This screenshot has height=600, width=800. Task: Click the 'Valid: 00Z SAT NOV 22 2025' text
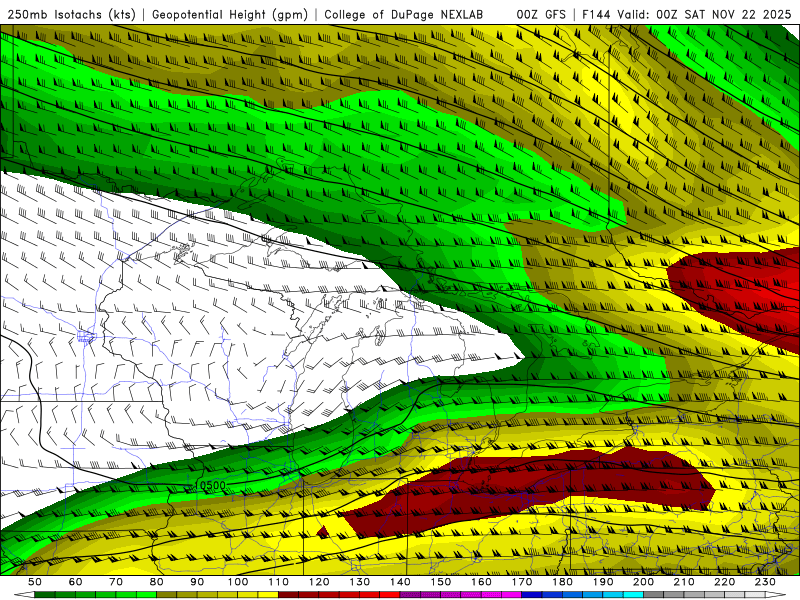pos(705,14)
